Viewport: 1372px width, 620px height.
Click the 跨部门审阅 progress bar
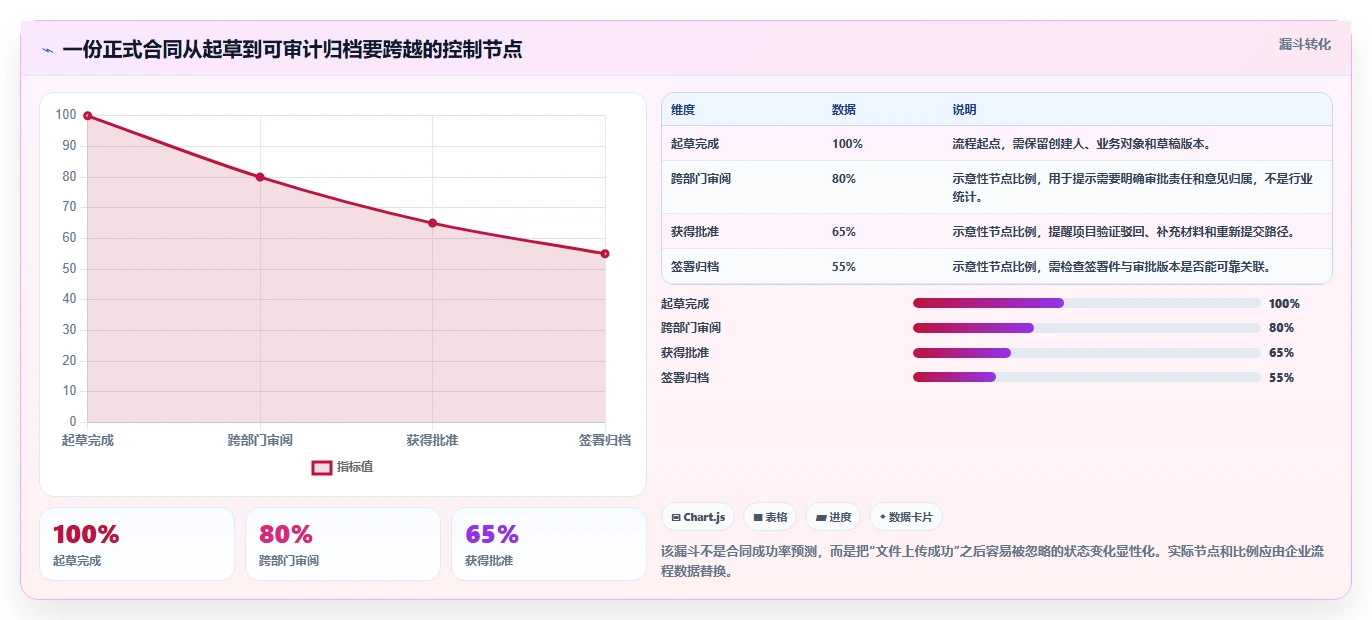1087,328
